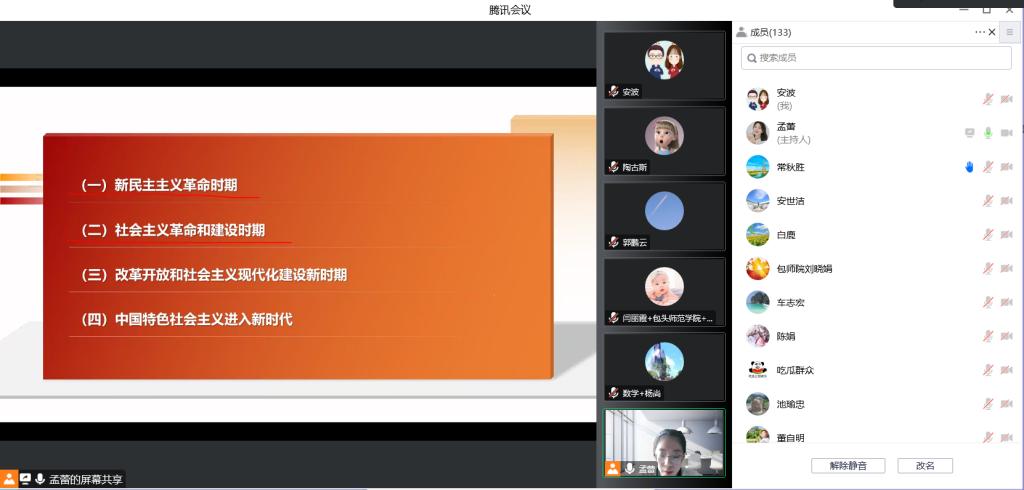This screenshot has width=1024, height=490.
Task: Select member 池瑜忠 in the list
Action: coord(790,404)
